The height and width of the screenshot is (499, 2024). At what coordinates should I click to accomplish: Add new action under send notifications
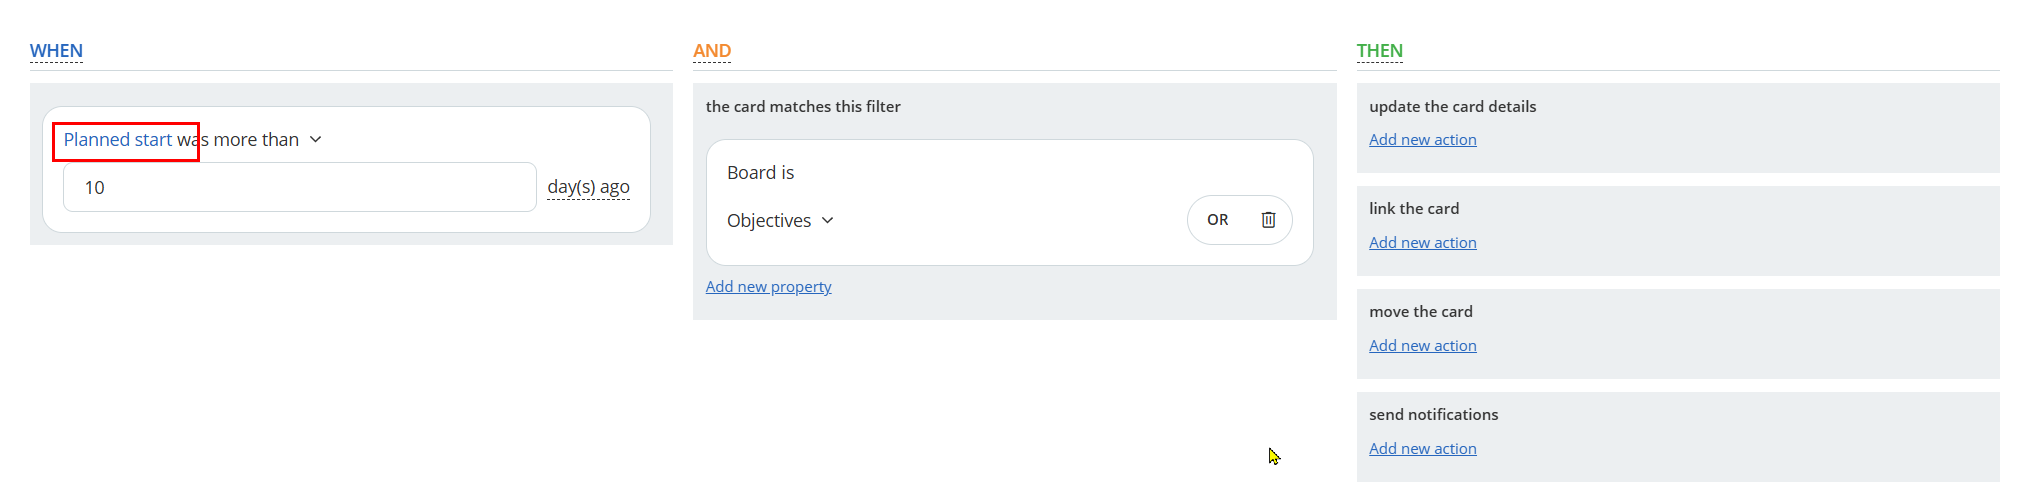tap(1422, 449)
